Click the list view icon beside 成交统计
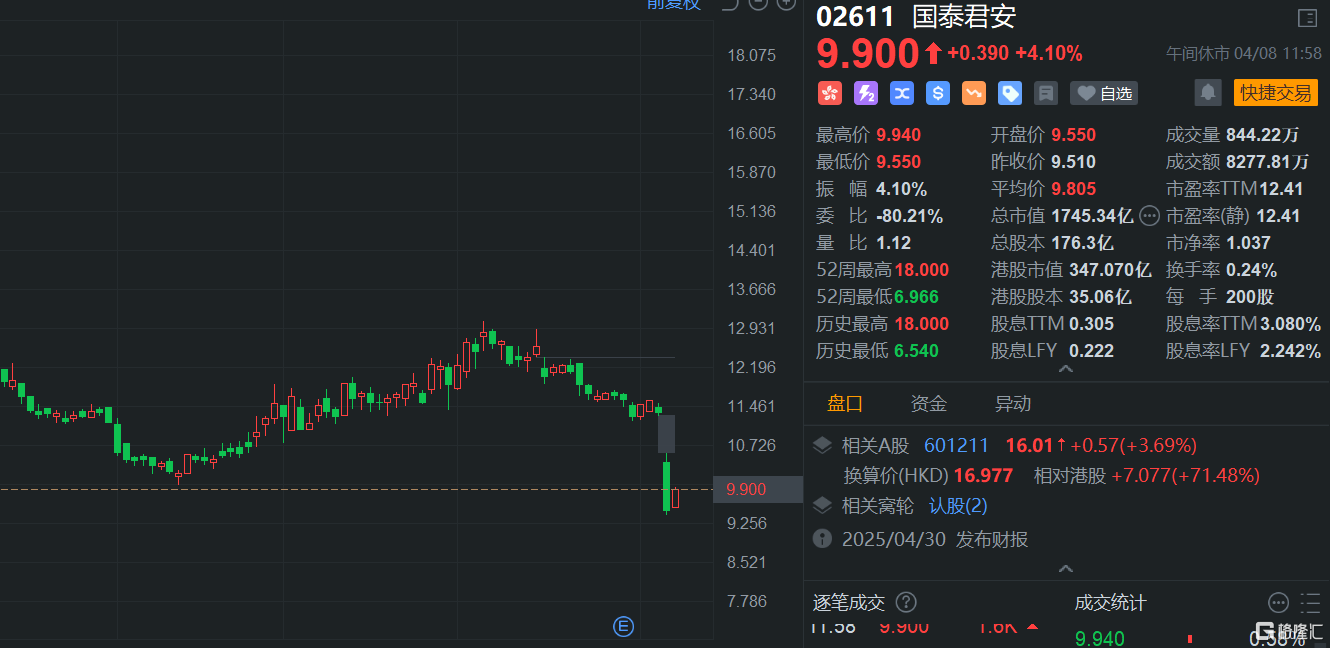Image resolution: width=1330 pixels, height=648 pixels. [x=1310, y=602]
